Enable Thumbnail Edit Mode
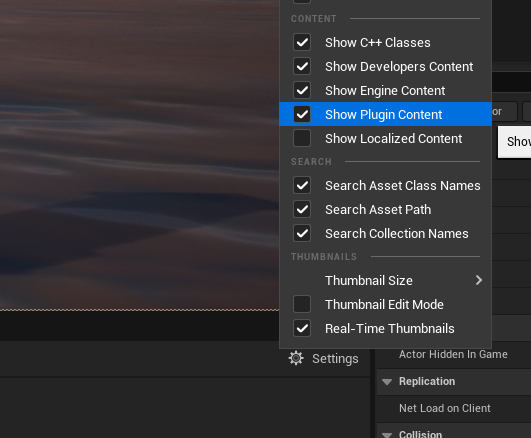The height and width of the screenshot is (438, 531). (x=302, y=304)
